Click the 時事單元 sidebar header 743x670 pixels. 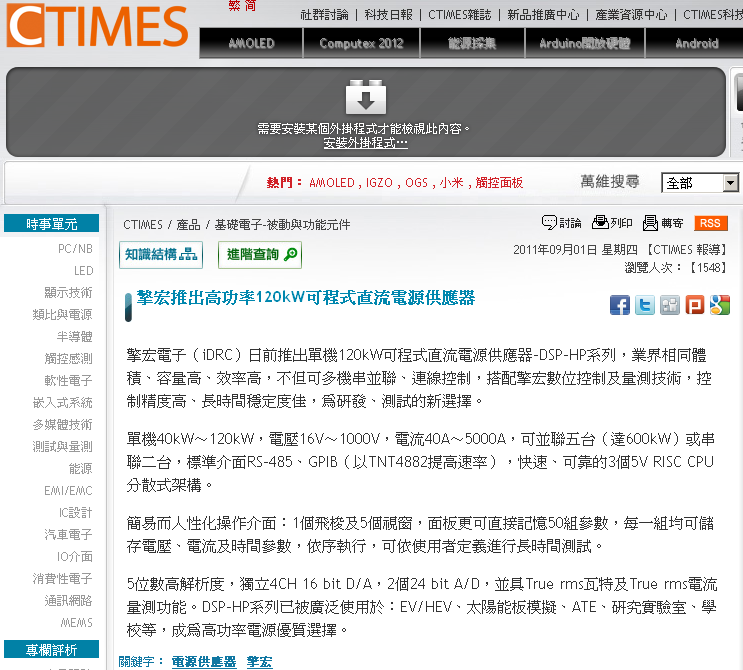(51, 223)
